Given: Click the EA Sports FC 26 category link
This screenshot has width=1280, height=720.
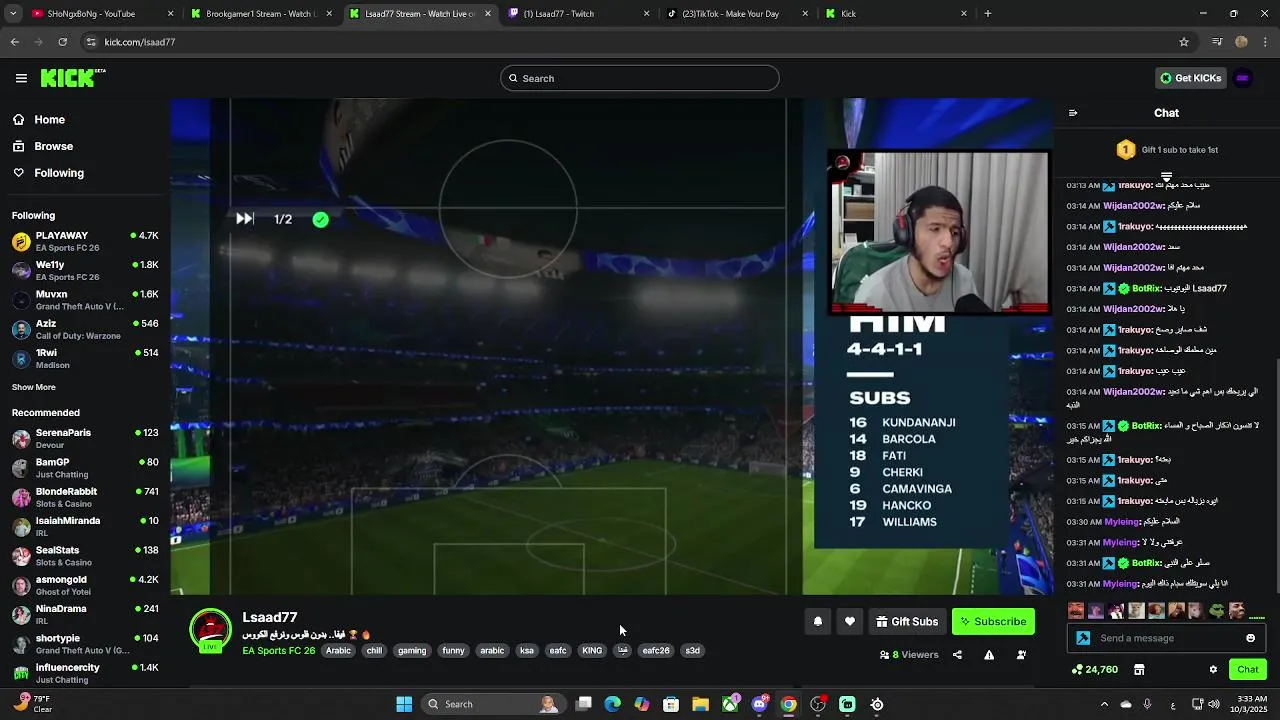Looking at the screenshot, I should [279, 651].
